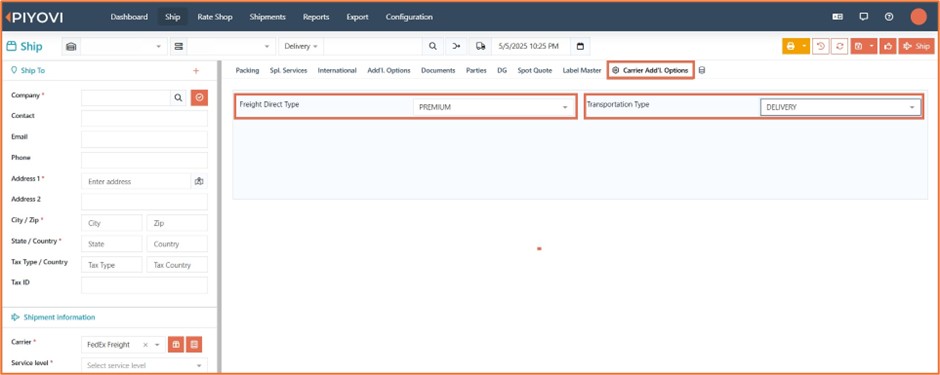Switch to the Parties tab
The height and width of the screenshot is (375, 940).
pyautogui.click(x=476, y=70)
